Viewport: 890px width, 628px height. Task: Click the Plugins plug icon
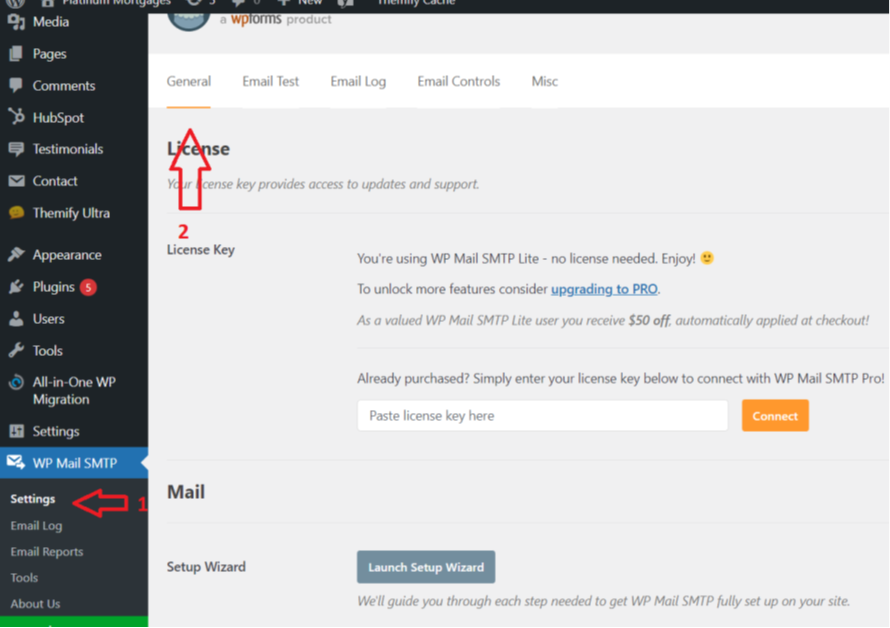pos(16,287)
